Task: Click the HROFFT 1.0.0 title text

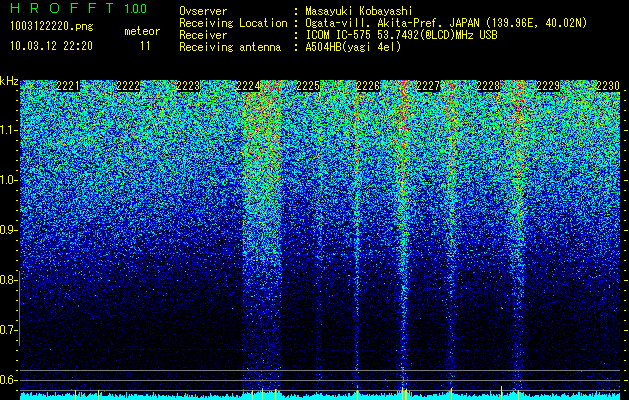Action: coord(78,8)
